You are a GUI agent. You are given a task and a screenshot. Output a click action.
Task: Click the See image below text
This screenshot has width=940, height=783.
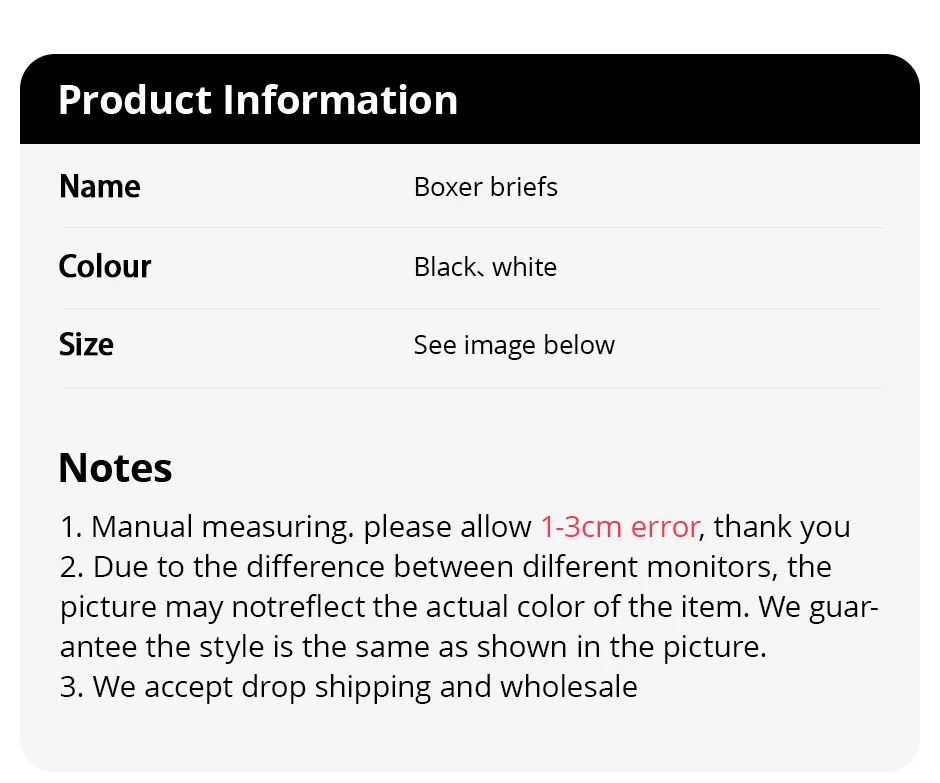click(x=514, y=345)
